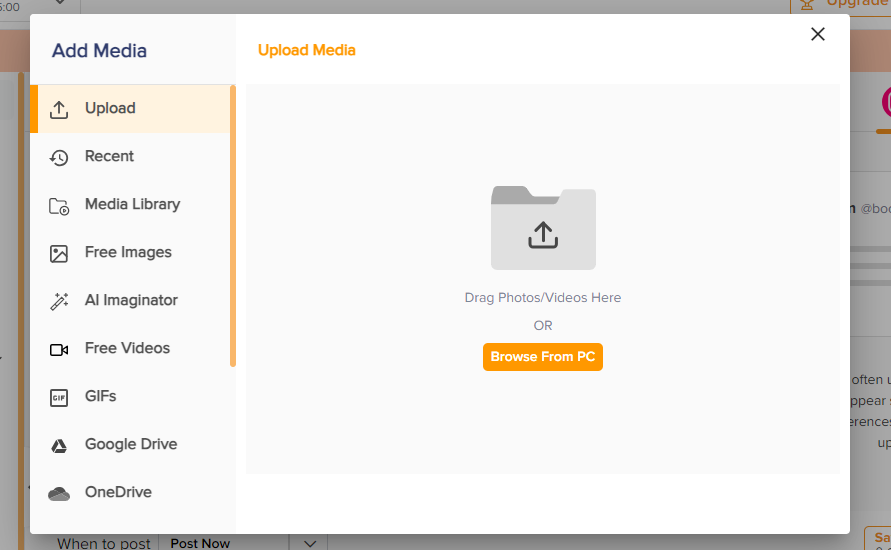Open the Recent media section
Image resolution: width=891 pixels, height=550 pixels.
[131, 156]
